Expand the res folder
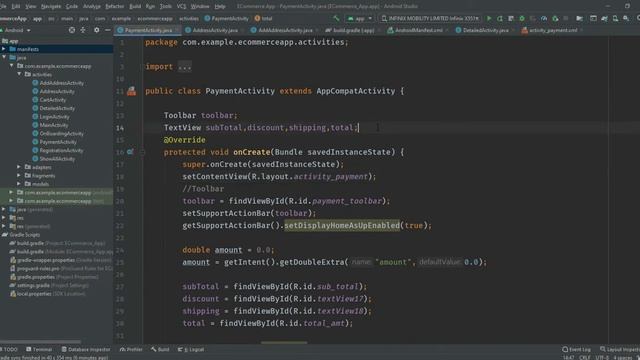 pyautogui.click(x=4, y=218)
